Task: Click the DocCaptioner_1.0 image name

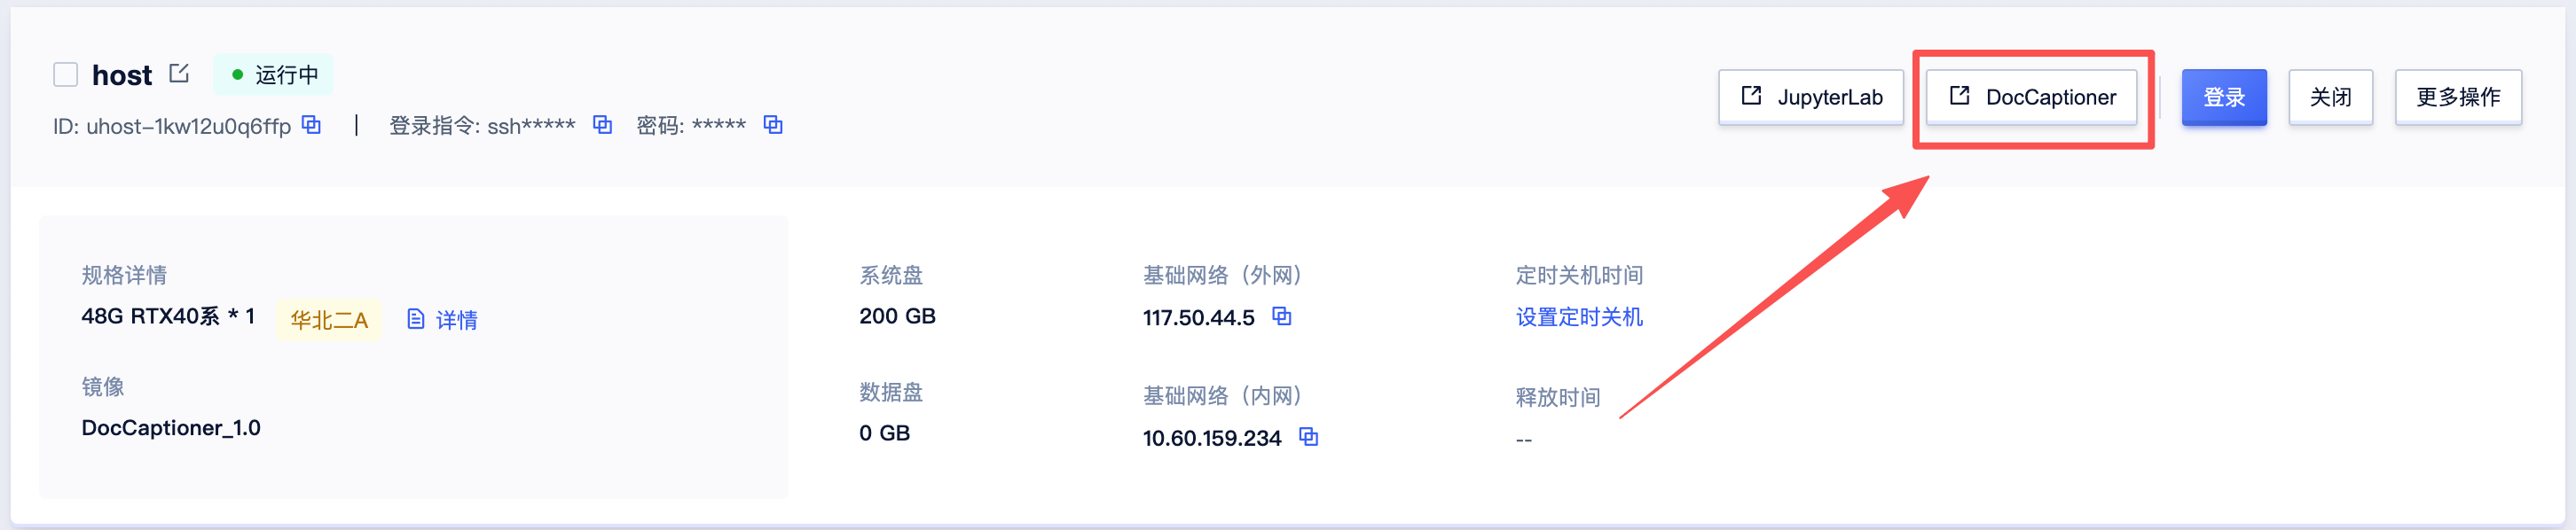Action: point(171,428)
